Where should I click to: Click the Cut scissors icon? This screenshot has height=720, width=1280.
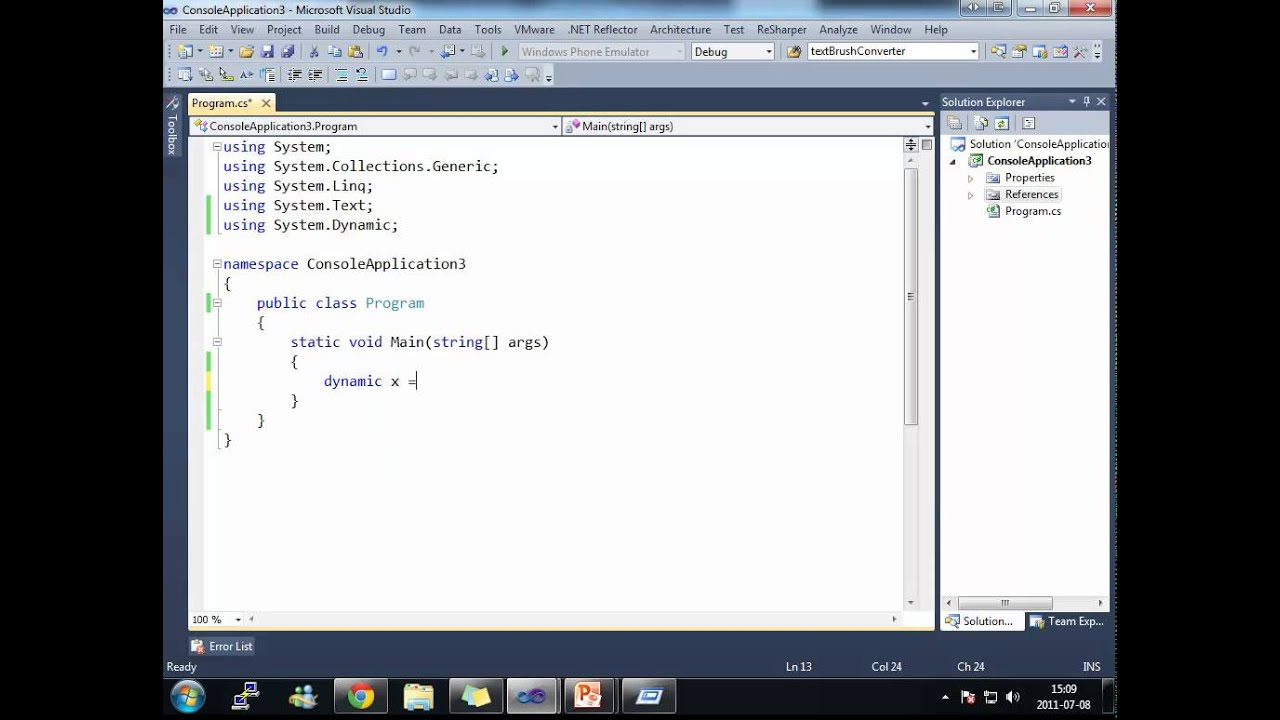point(314,51)
